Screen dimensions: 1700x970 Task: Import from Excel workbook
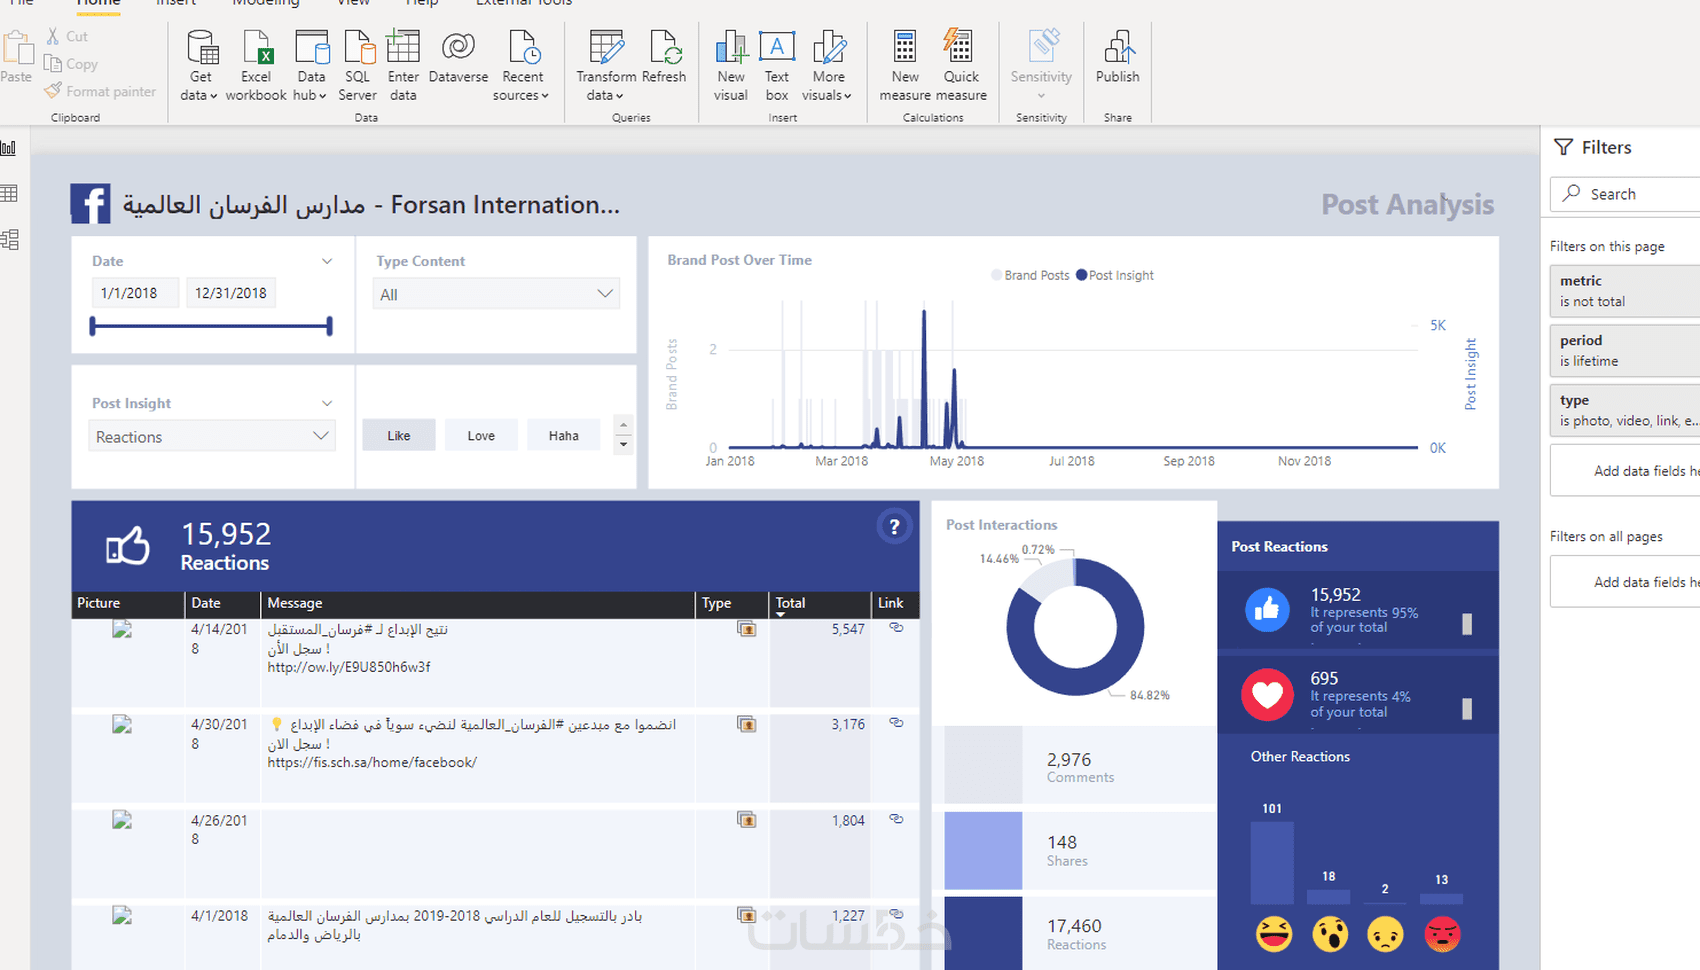256,65
